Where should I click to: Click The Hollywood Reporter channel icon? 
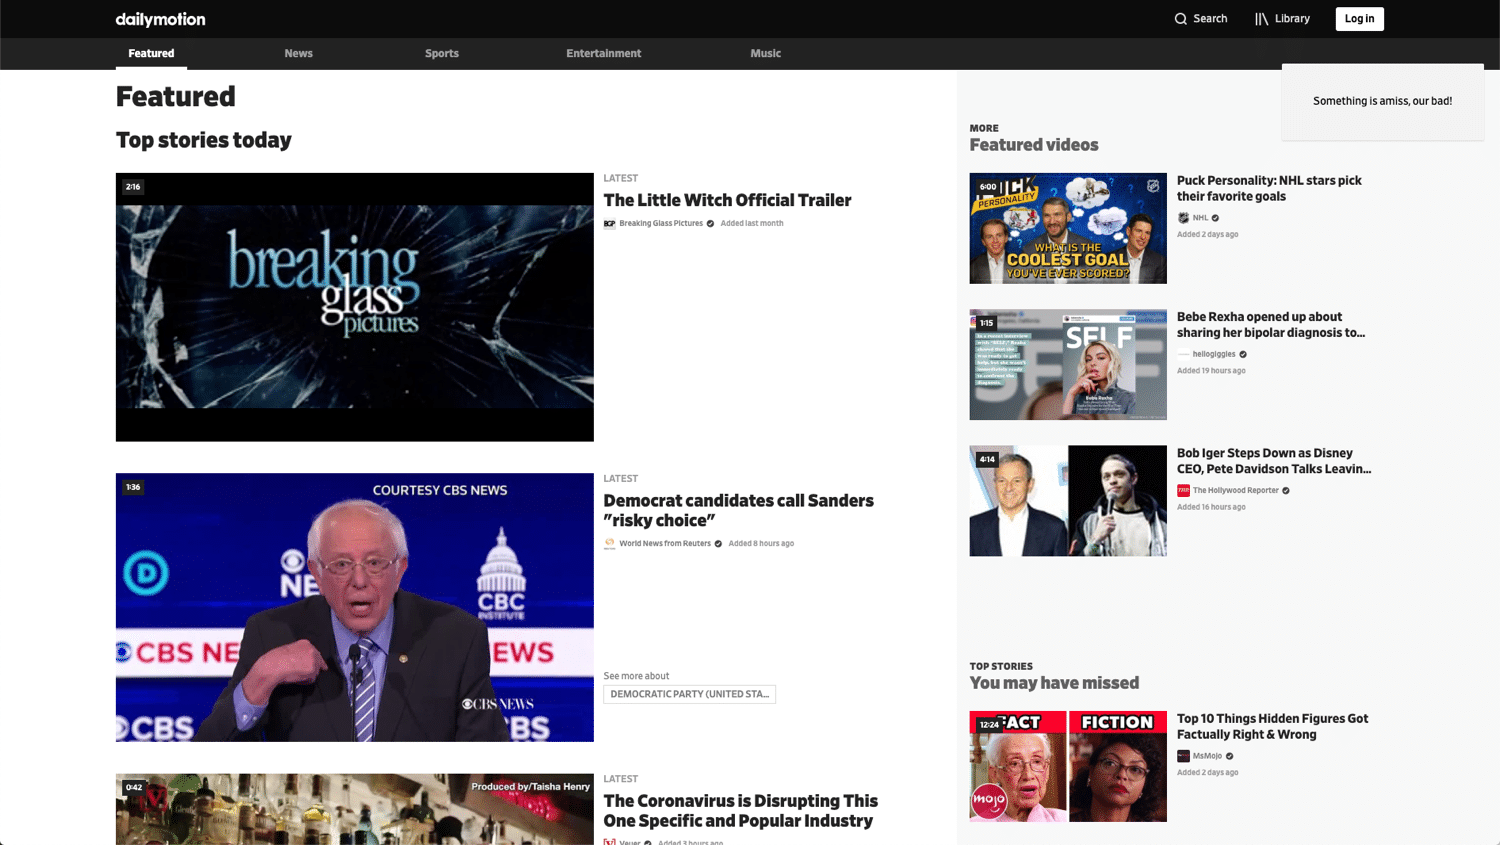[x=1184, y=490]
